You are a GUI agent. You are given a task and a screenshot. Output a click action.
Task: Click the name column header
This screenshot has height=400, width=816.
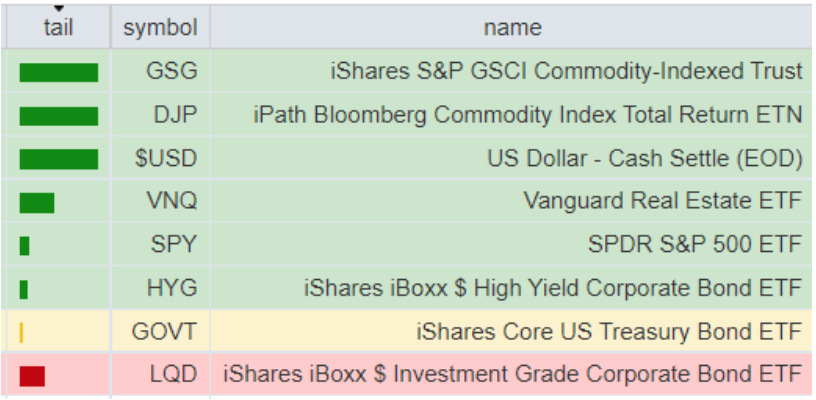(x=512, y=27)
